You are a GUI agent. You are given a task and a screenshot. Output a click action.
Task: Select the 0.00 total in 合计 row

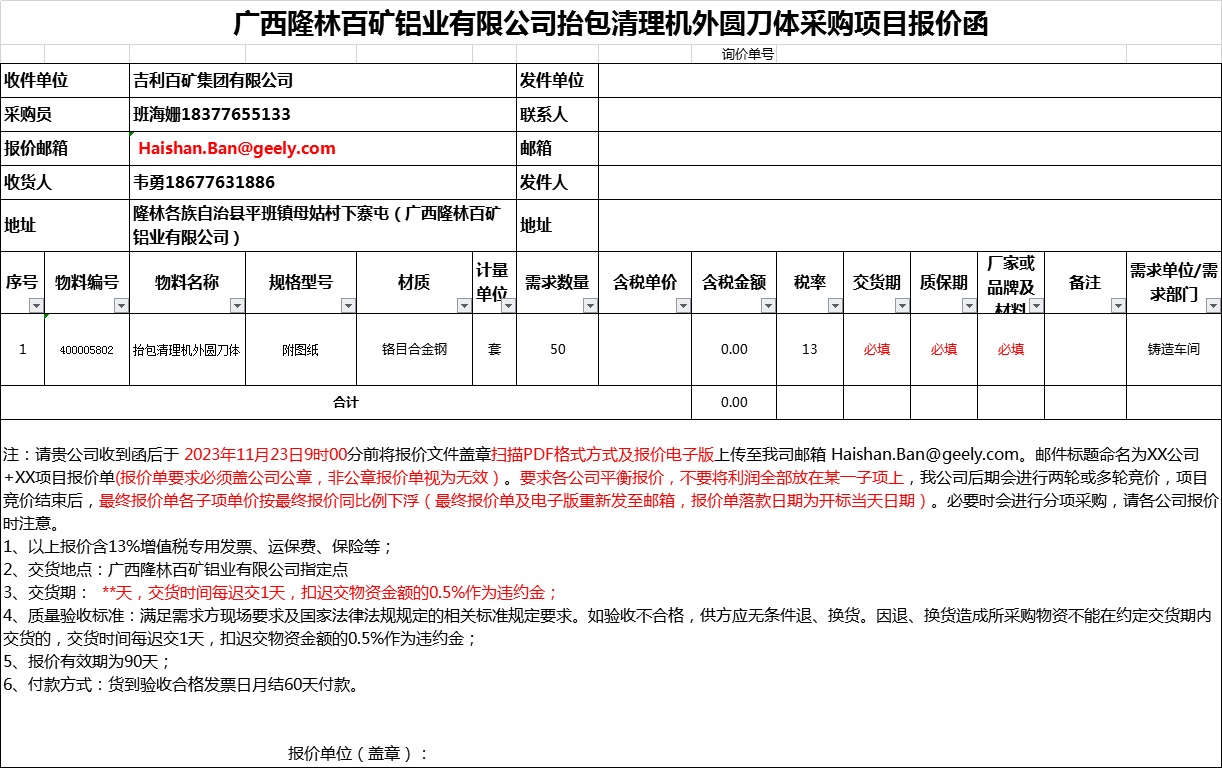(734, 402)
